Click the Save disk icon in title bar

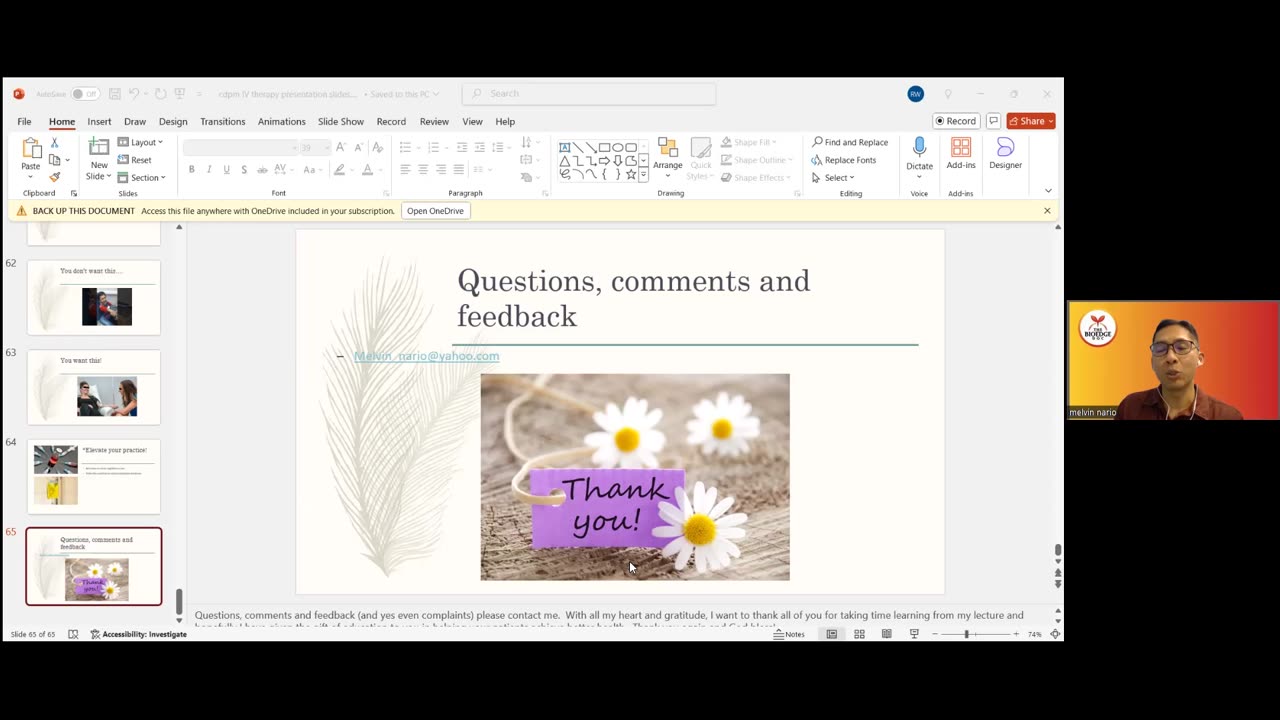pos(115,94)
